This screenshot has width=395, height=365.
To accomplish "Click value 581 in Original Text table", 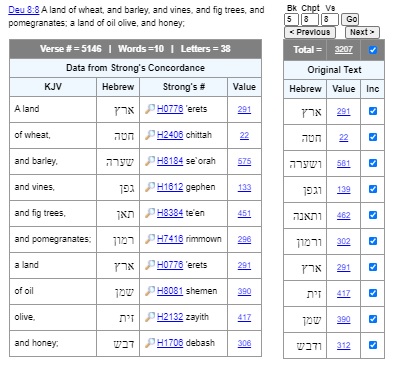I will coord(343,163).
